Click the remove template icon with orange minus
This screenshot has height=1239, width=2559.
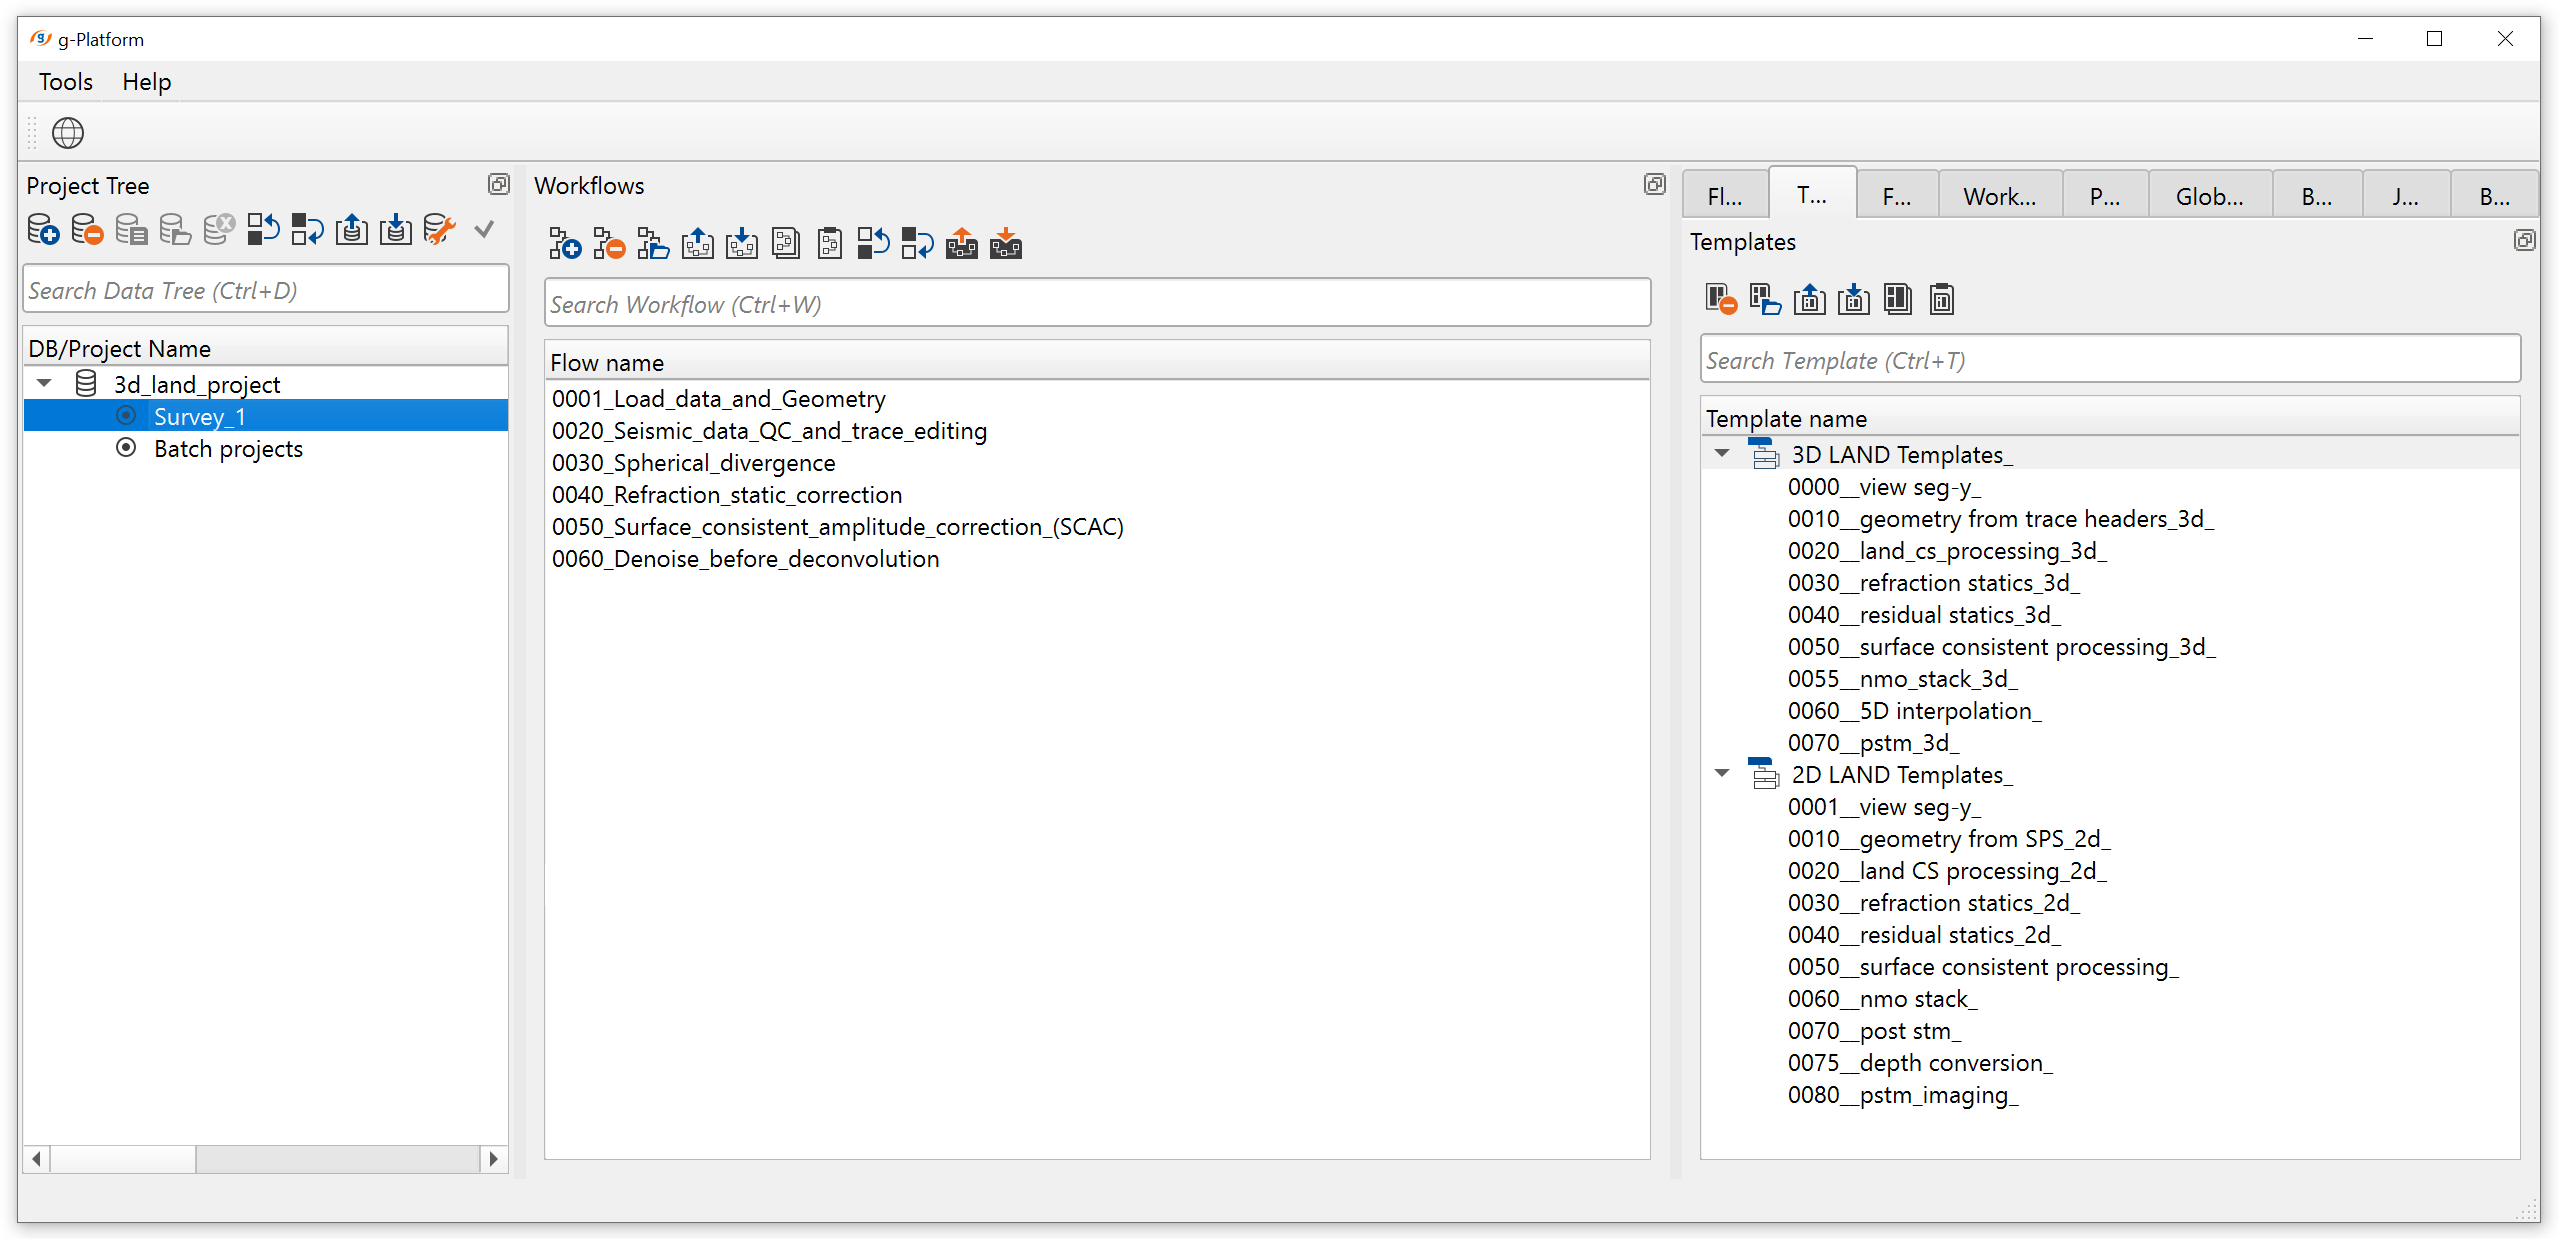(1721, 300)
